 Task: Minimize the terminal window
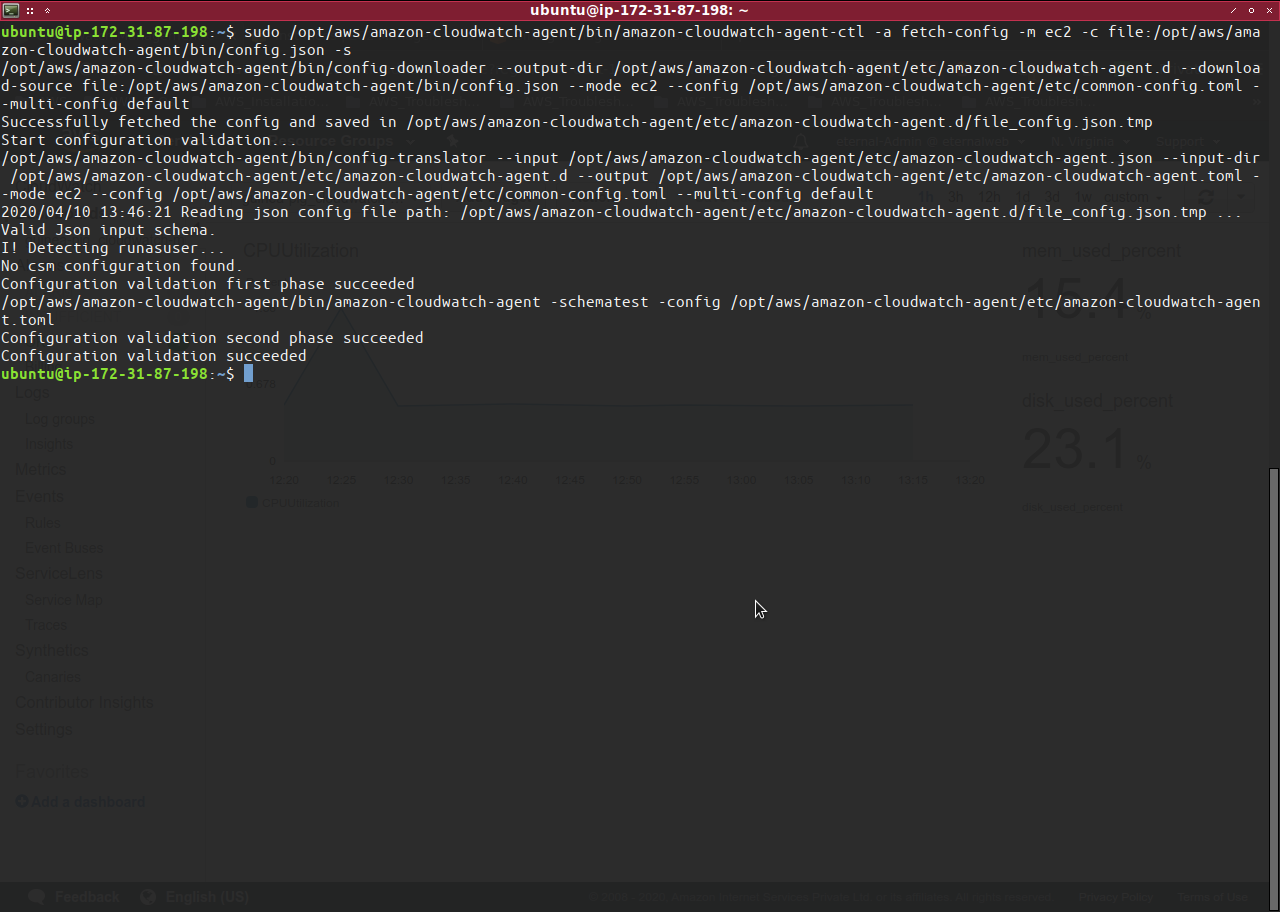[1235, 9]
